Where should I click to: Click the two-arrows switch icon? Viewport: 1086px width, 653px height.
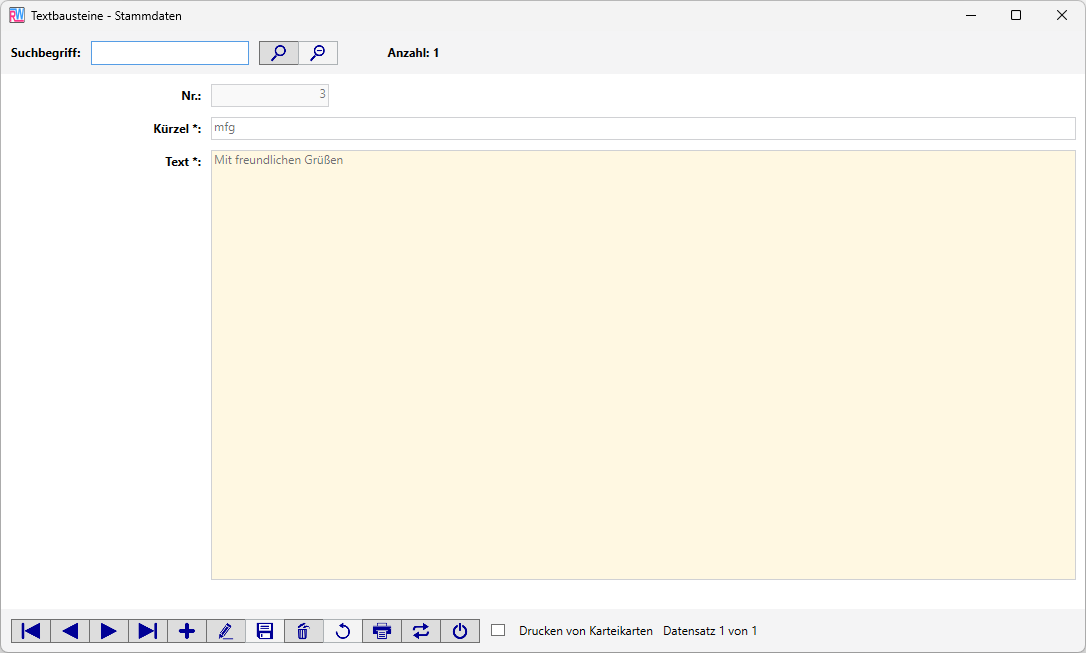tap(421, 631)
